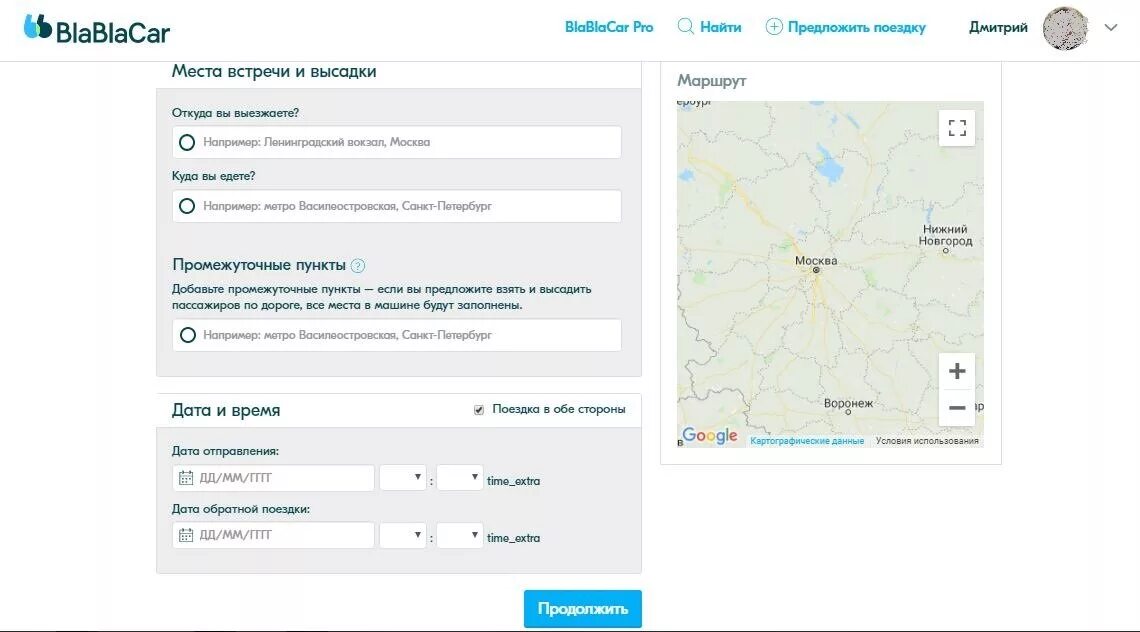The height and width of the screenshot is (632, 1140).
Task: Open departure minutes dropdown
Action: (459, 478)
